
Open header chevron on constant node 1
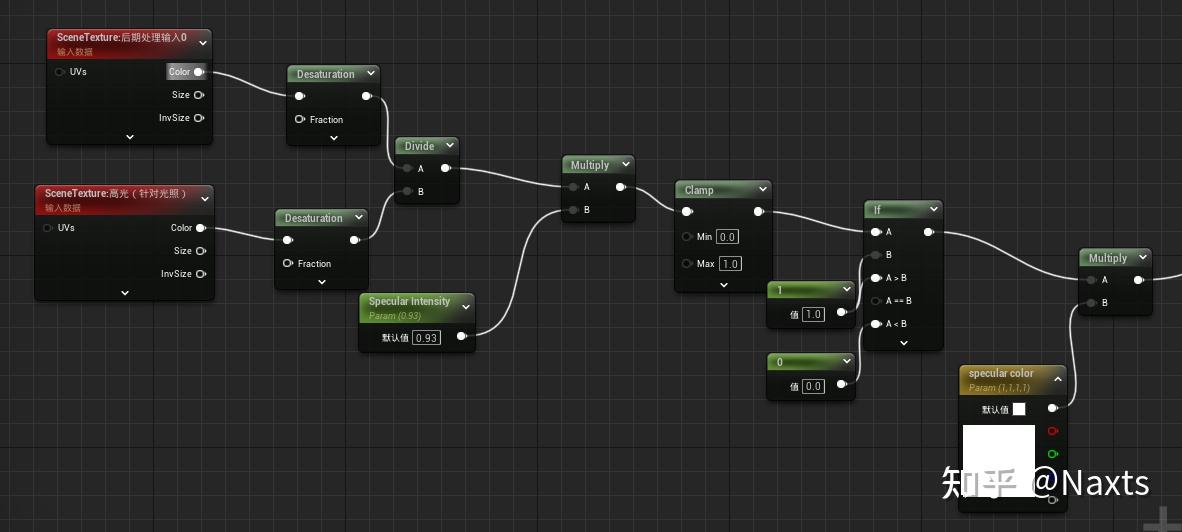(846, 290)
